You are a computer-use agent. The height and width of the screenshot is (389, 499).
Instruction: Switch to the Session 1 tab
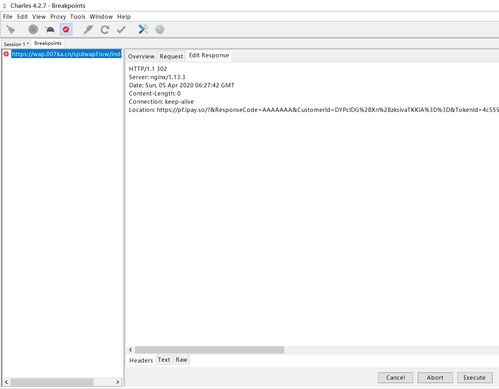[15, 44]
